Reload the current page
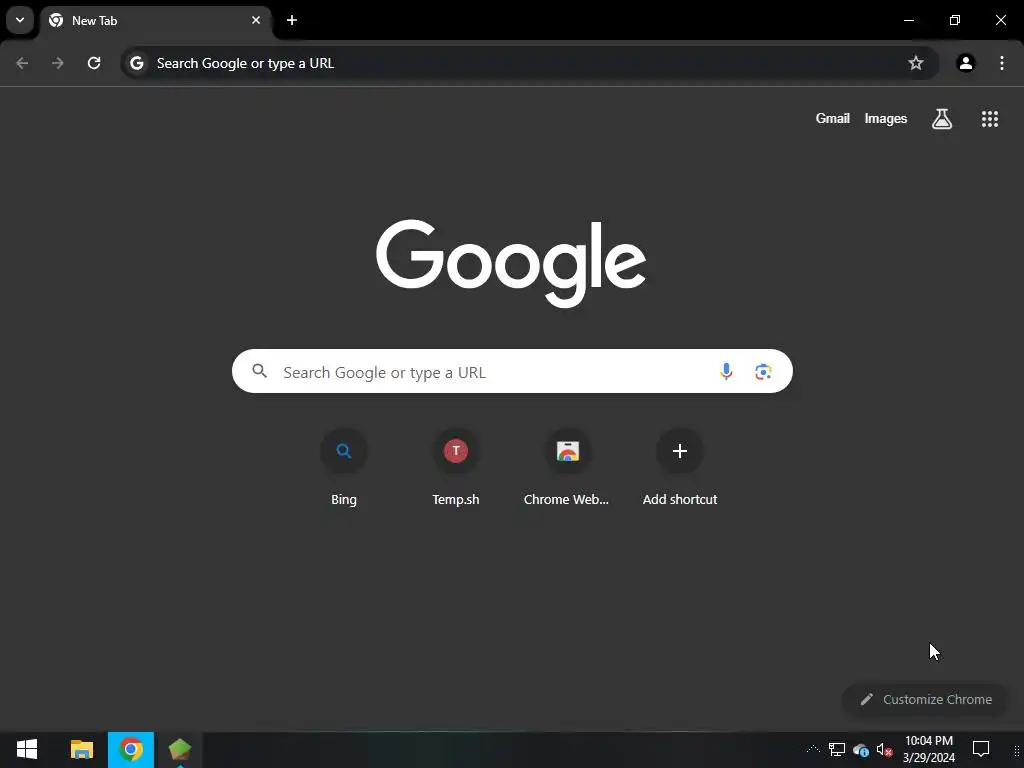The image size is (1024, 768). tap(94, 63)
